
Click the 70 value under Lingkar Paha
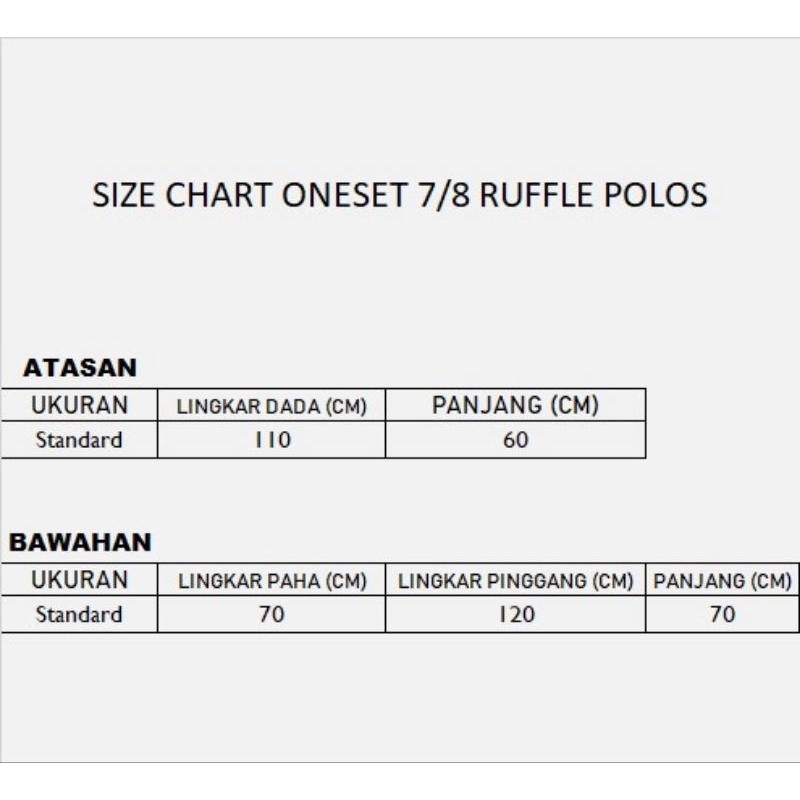coord(271,614)
